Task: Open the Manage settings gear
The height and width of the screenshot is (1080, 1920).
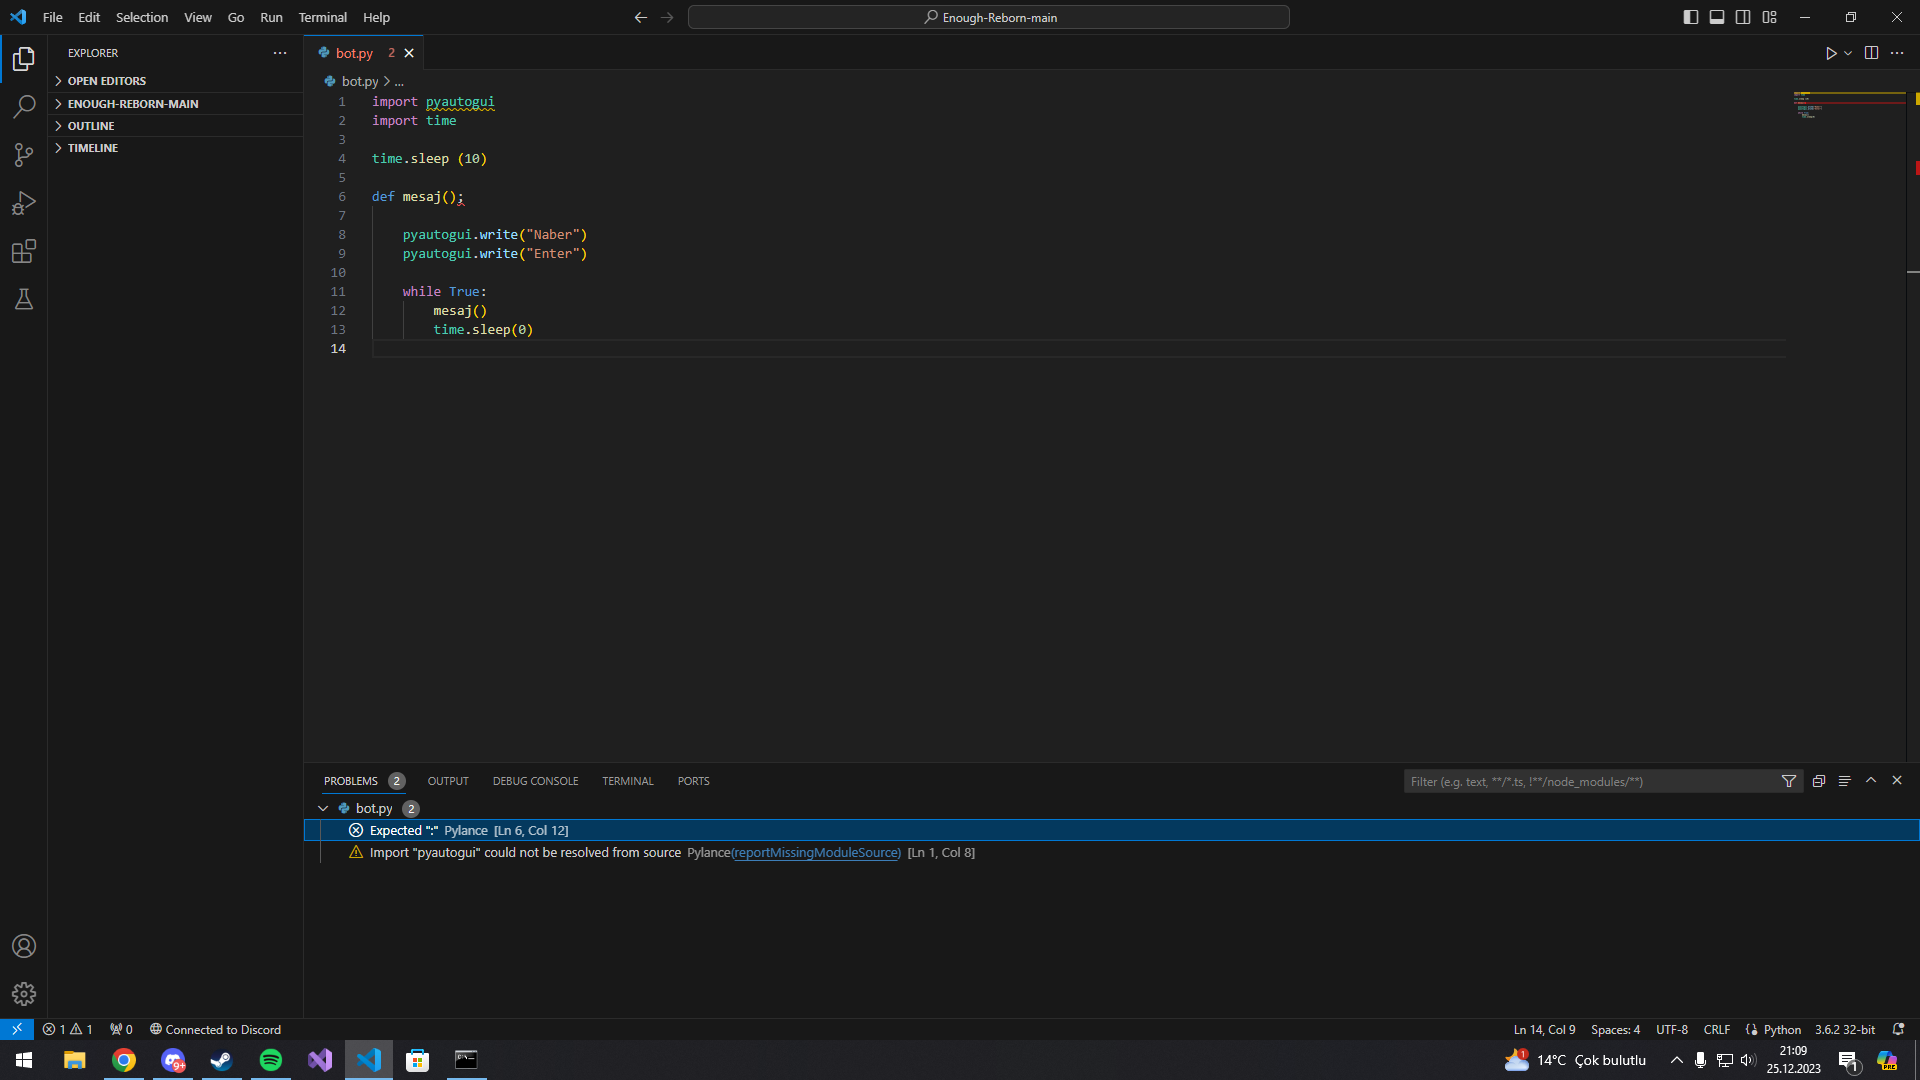Action: tap(24, 994)
